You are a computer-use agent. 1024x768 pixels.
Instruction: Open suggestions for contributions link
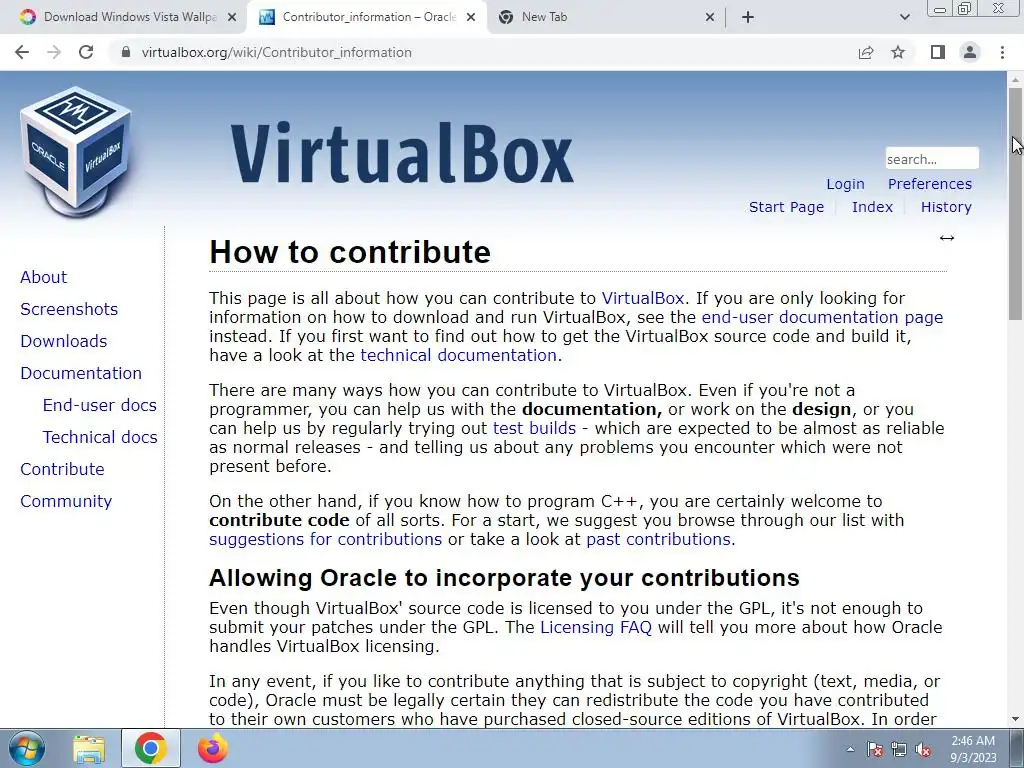click(x=325, y=539)
